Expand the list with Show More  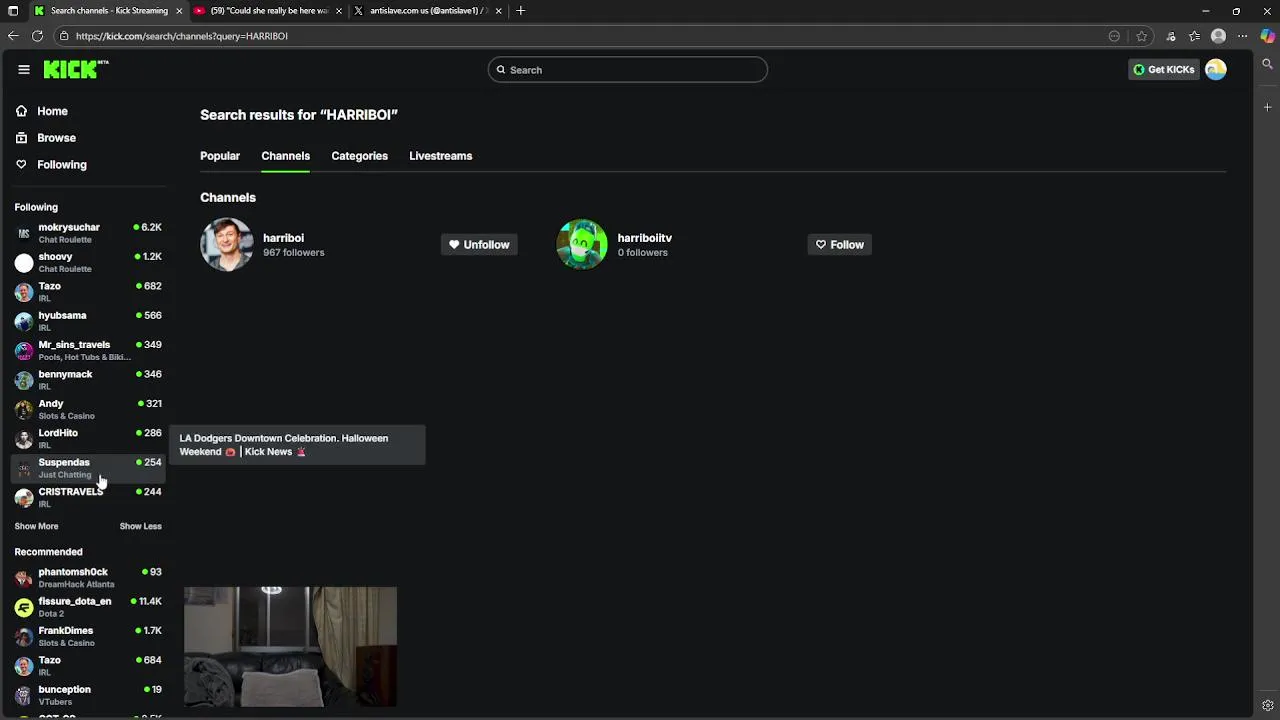coord(36,526)
